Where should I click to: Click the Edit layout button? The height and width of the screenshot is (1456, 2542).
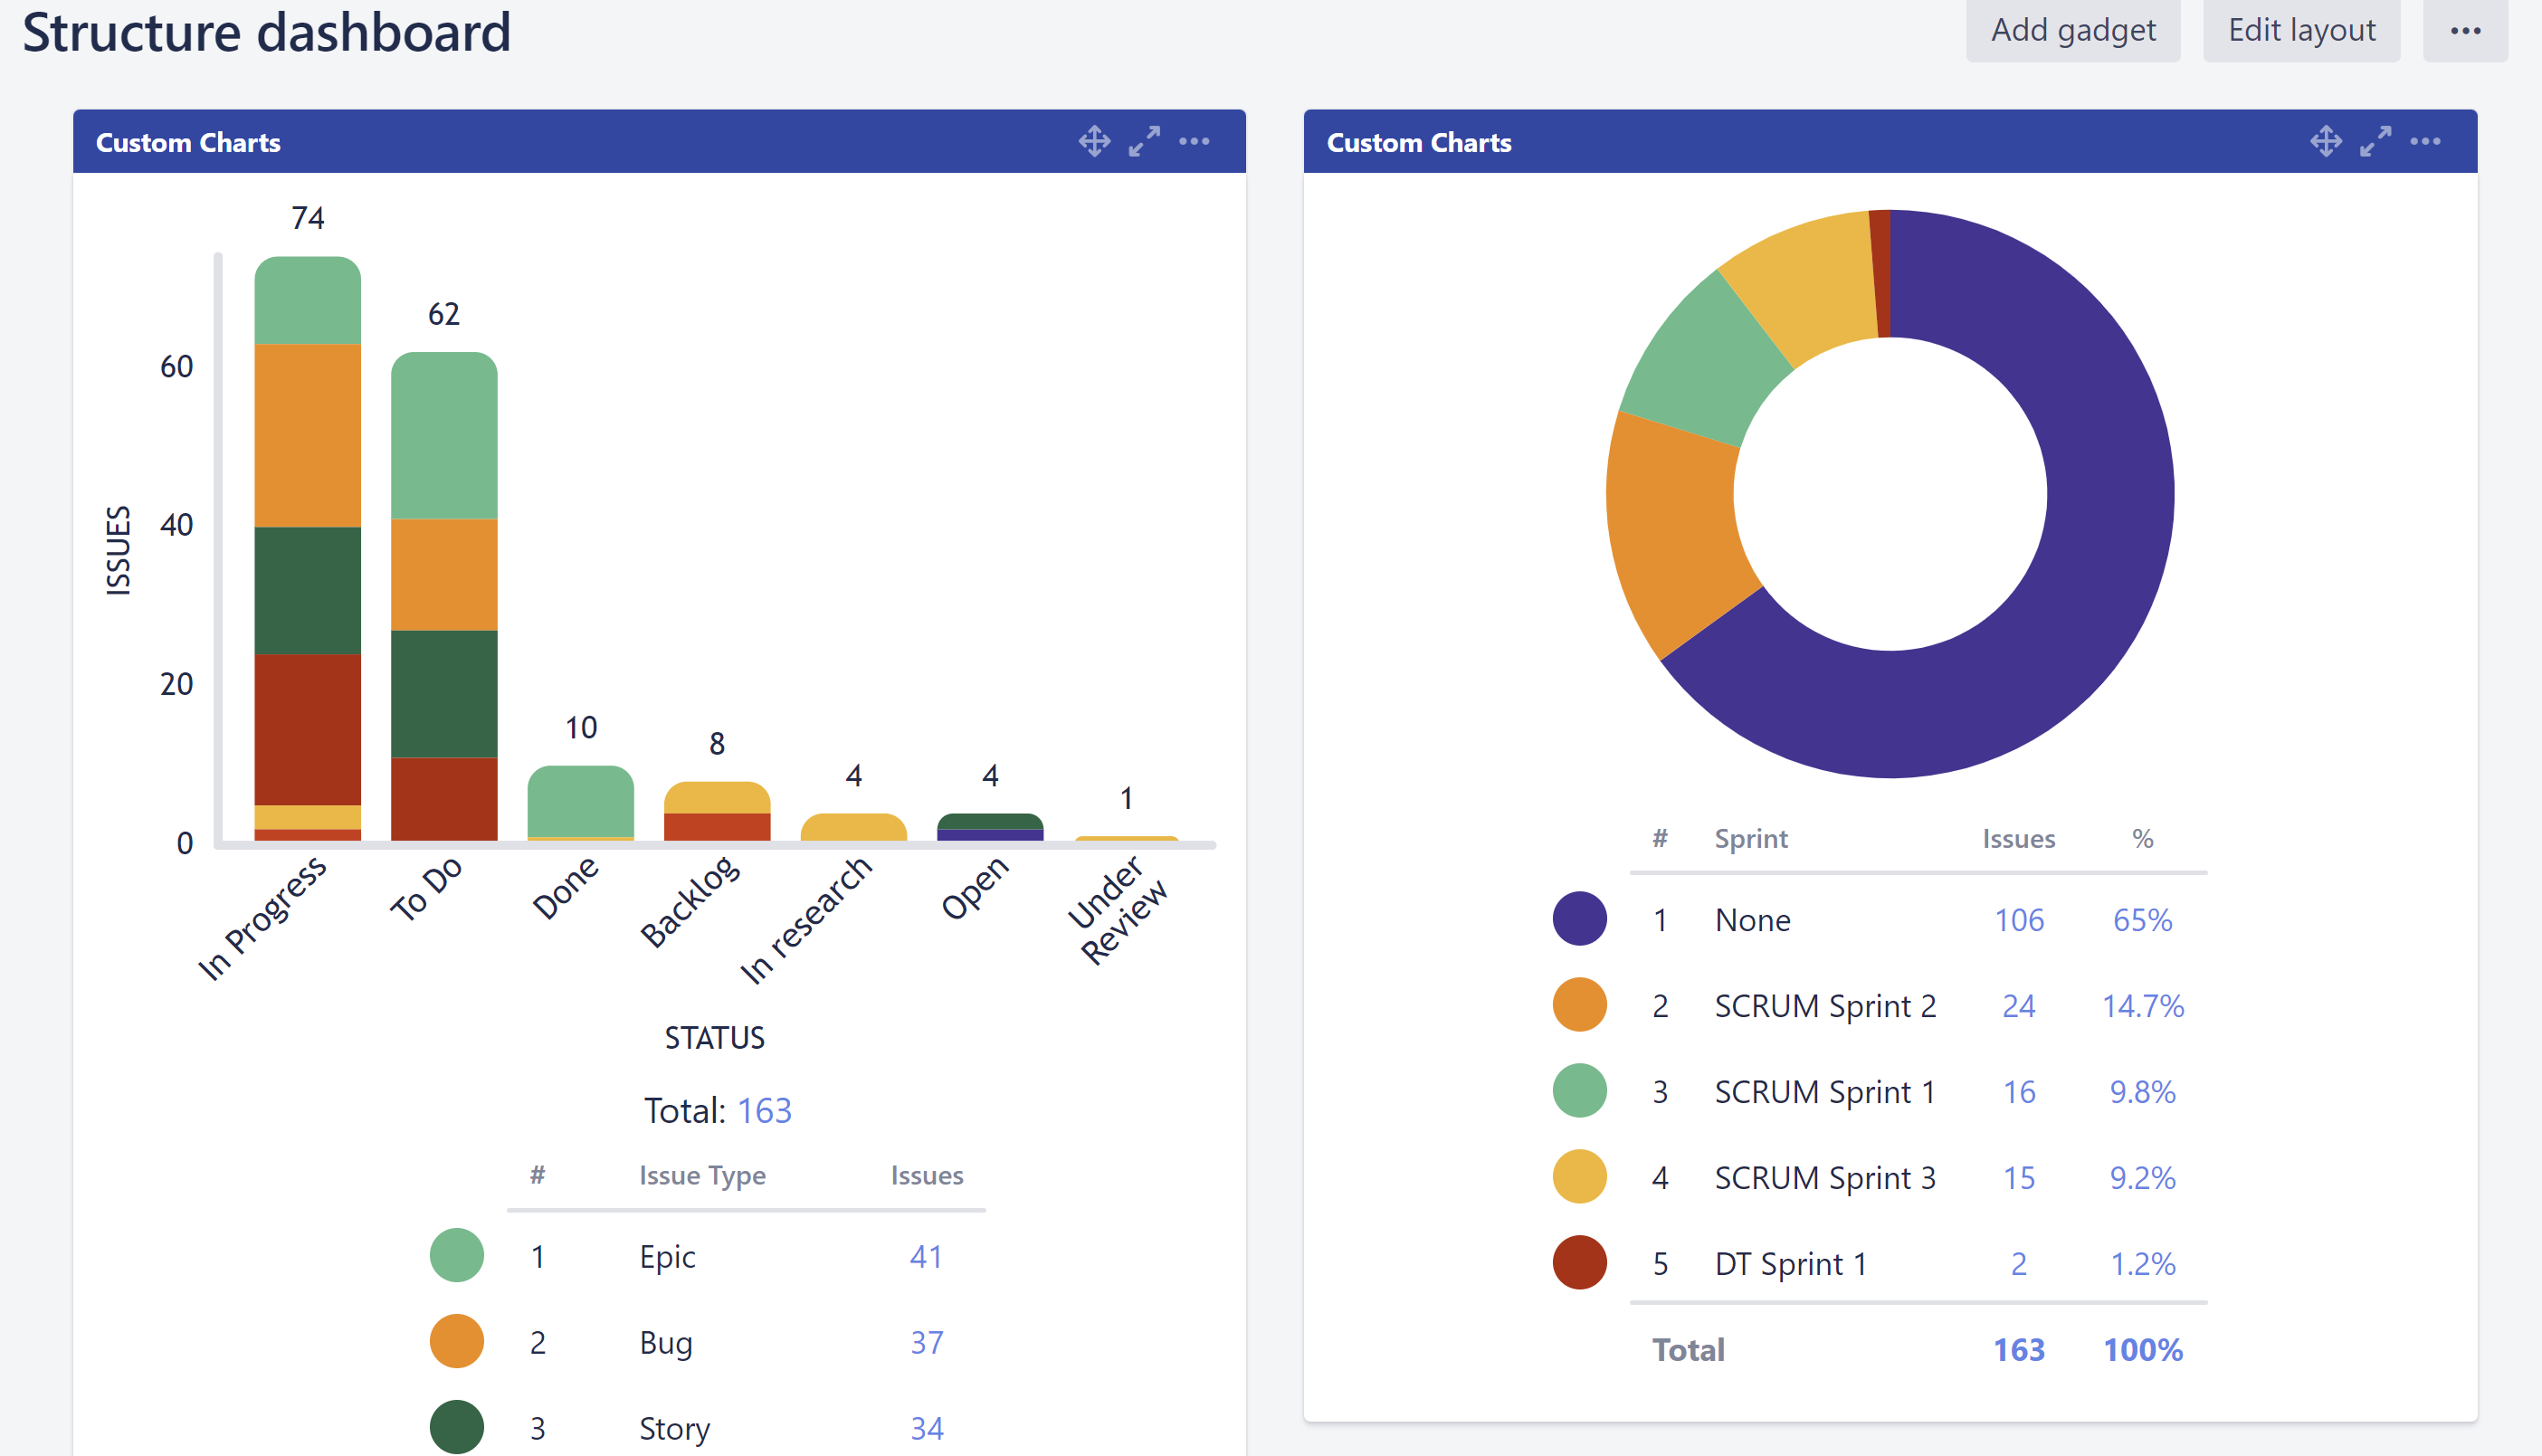[2301, 29]
